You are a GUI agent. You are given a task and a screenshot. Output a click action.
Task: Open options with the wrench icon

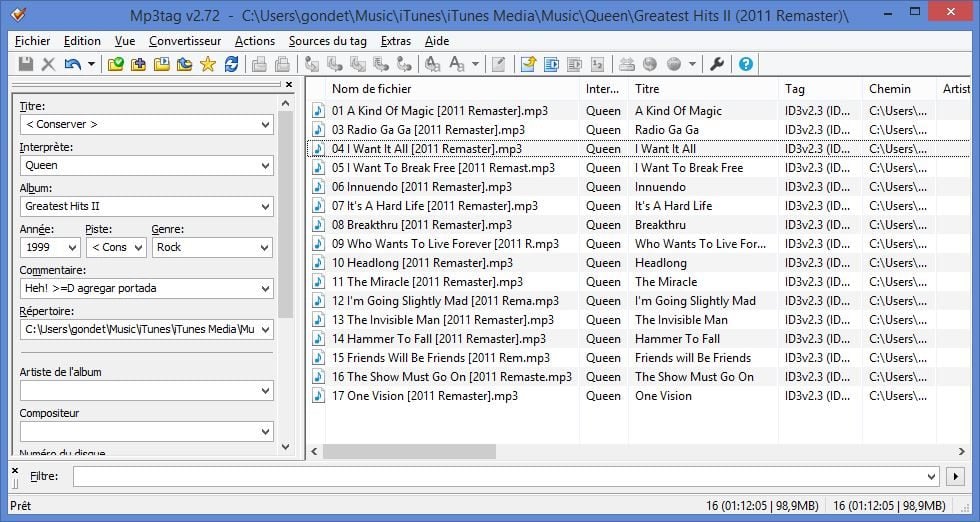pos(716,64)
